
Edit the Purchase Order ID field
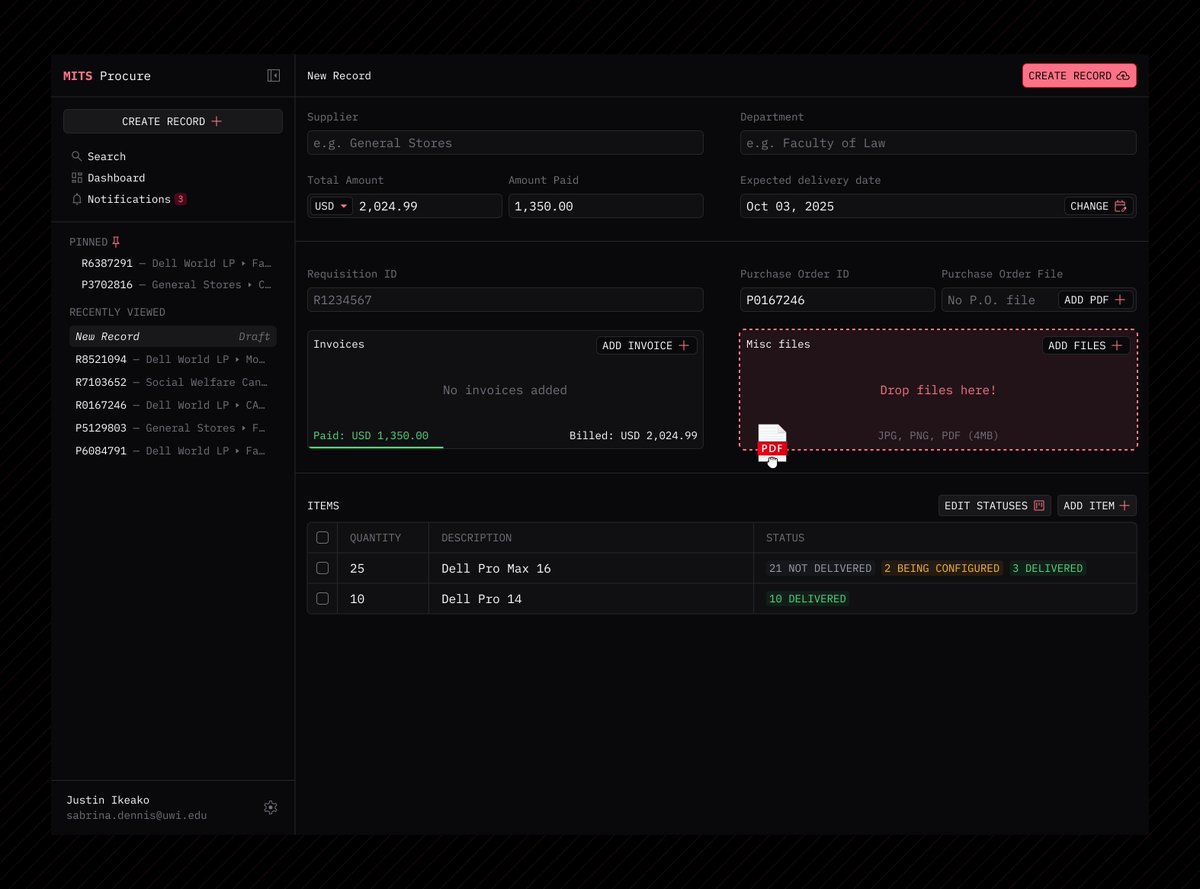click(837, 300)
